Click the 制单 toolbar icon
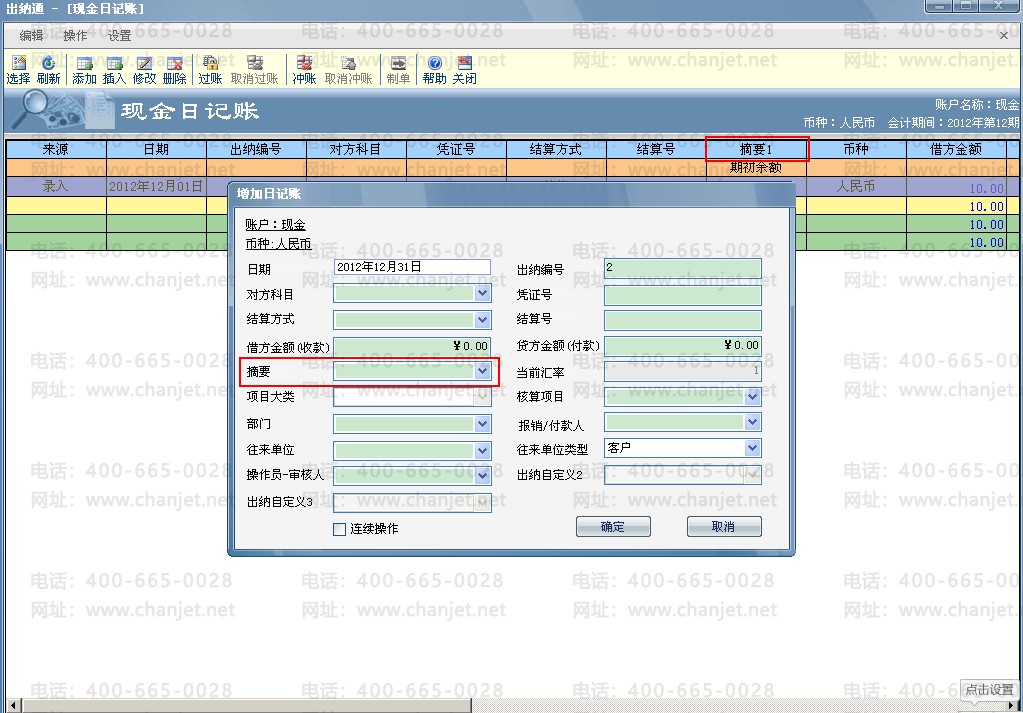Screen dimensions: 1023x713 (x=398, y=70)
